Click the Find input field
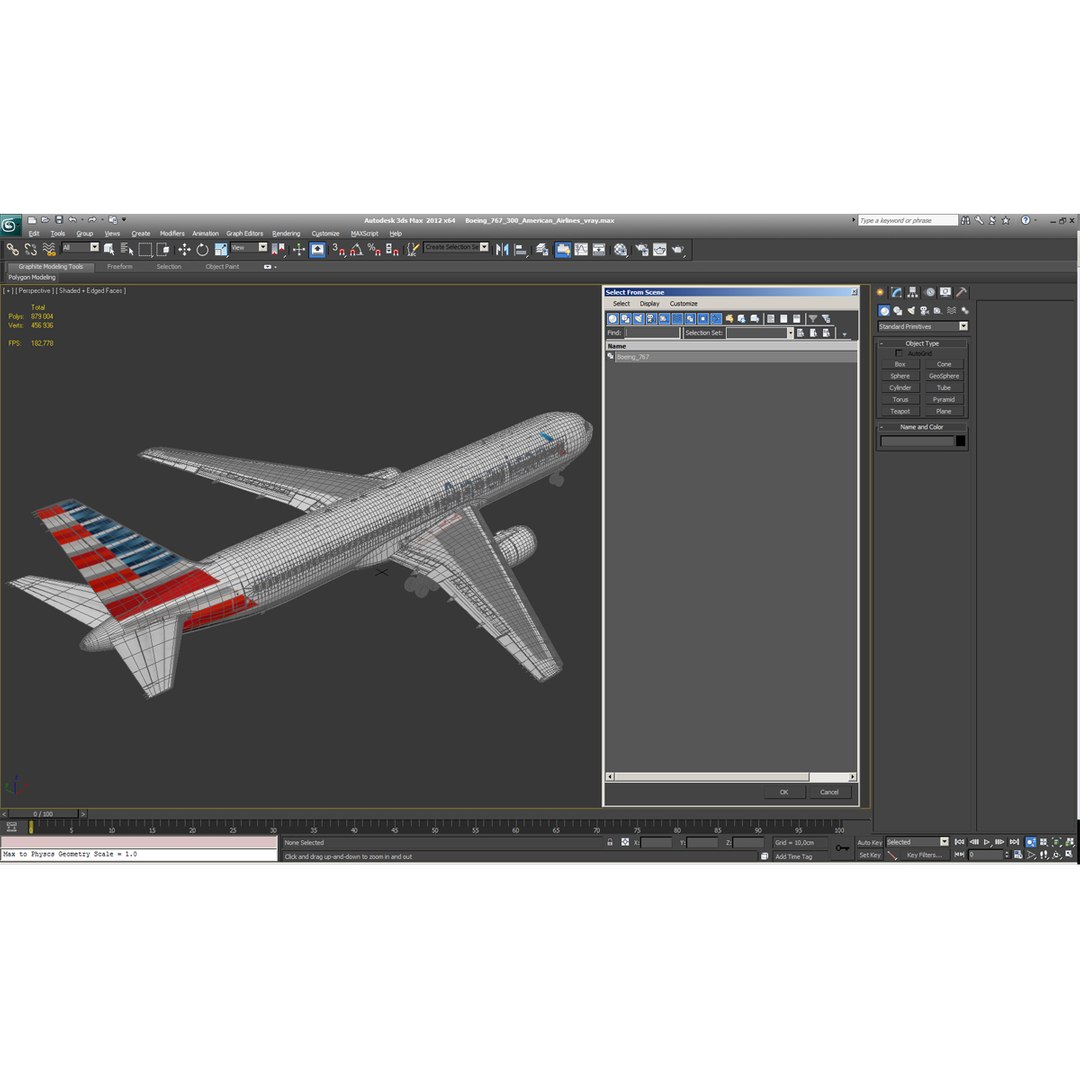Screen dimensions: 1080x1080 tap(652, 333)
